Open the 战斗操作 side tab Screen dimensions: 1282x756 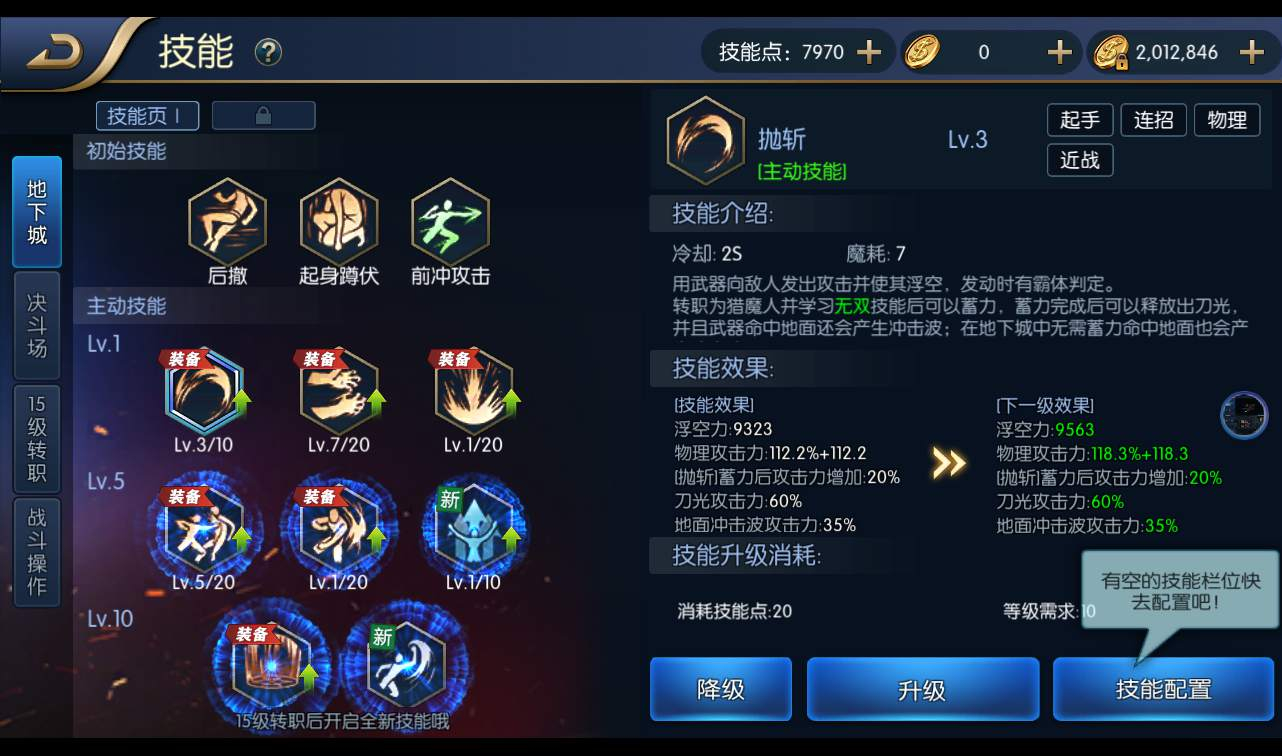point(37,551)
